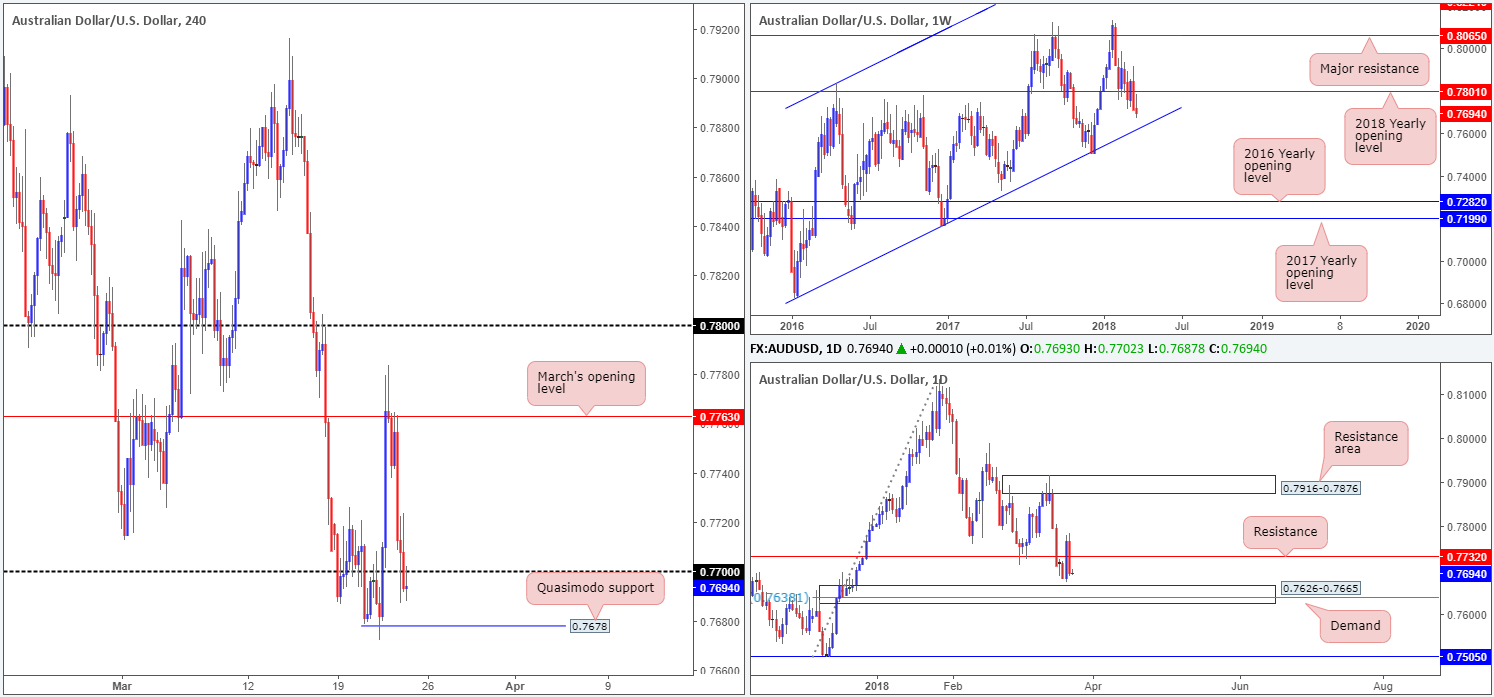1494x697 pixels.
Task: Click the 0.79200 axis value
Action: click(720, 30)
